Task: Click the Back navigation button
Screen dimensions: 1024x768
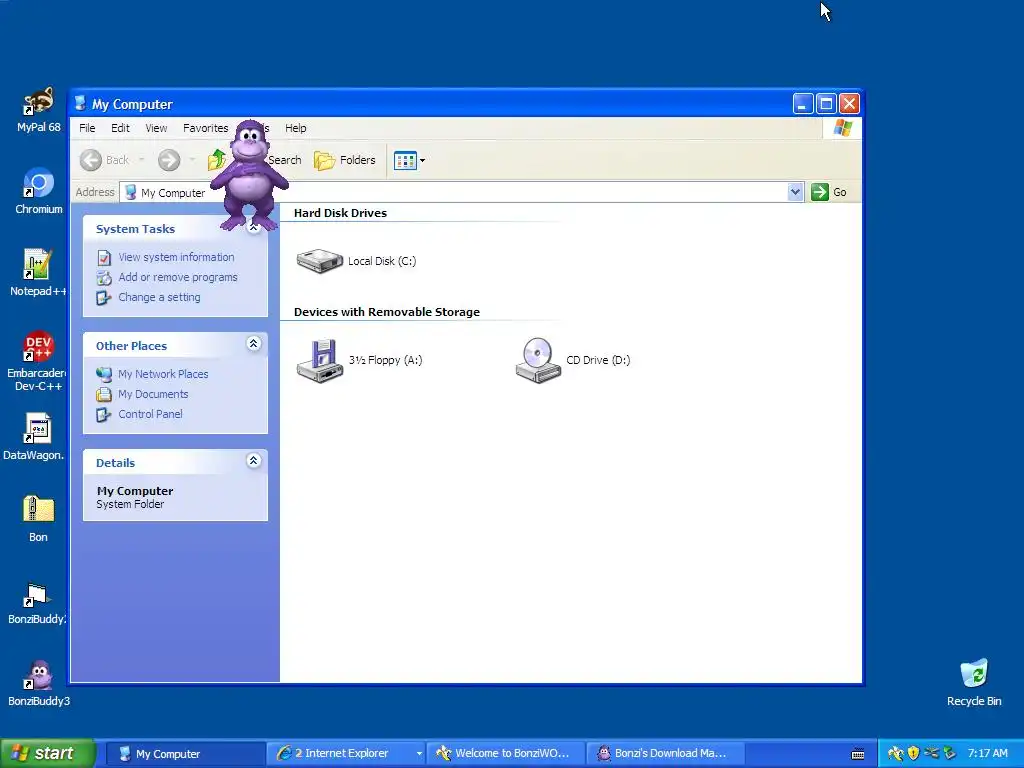Action: point(104,160)
